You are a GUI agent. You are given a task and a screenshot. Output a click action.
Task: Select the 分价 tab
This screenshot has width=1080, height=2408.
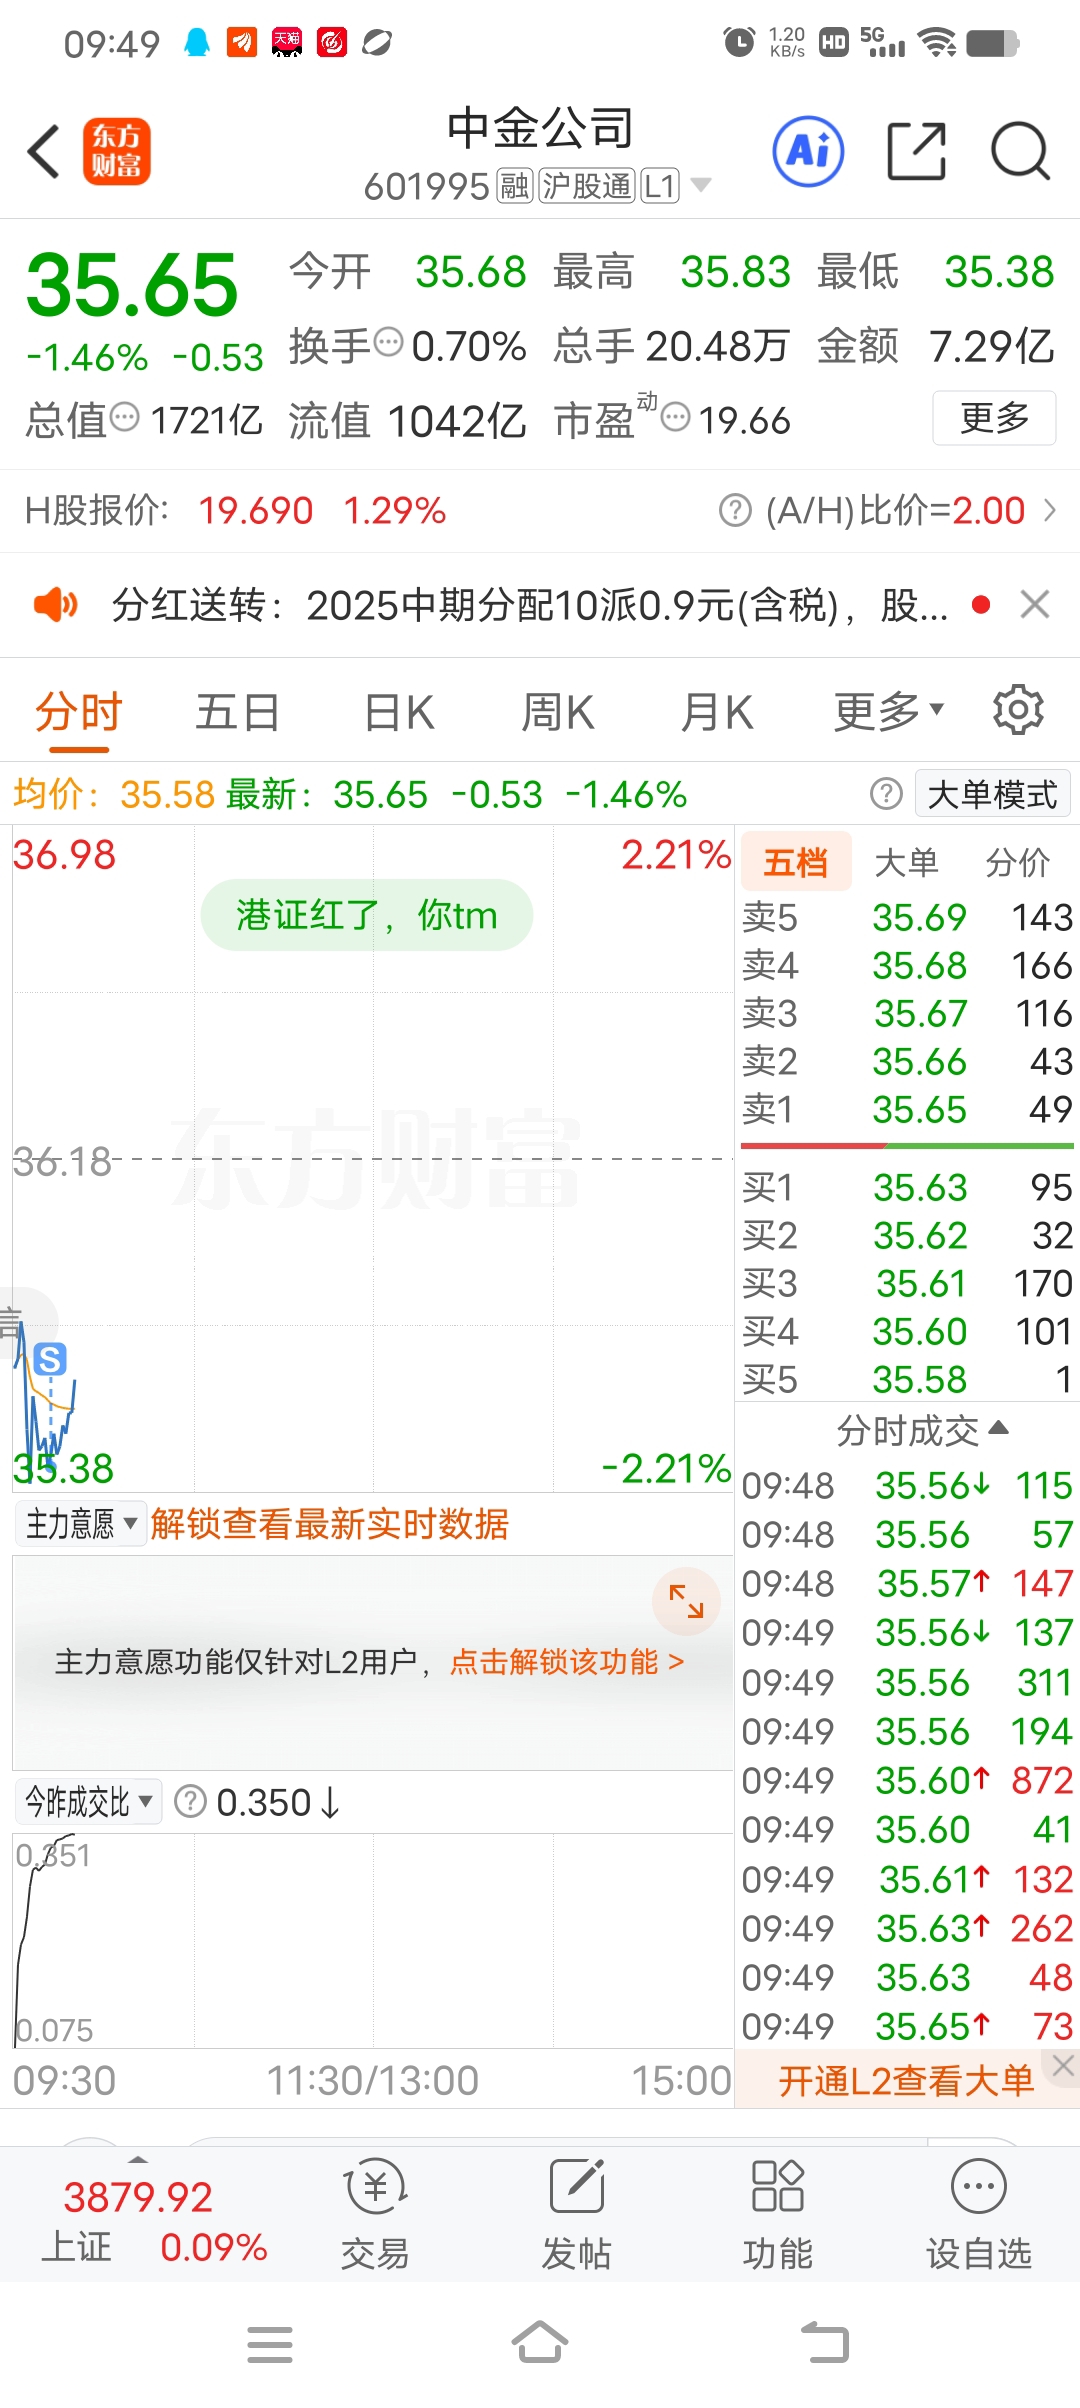click(x=1017, y=861)
